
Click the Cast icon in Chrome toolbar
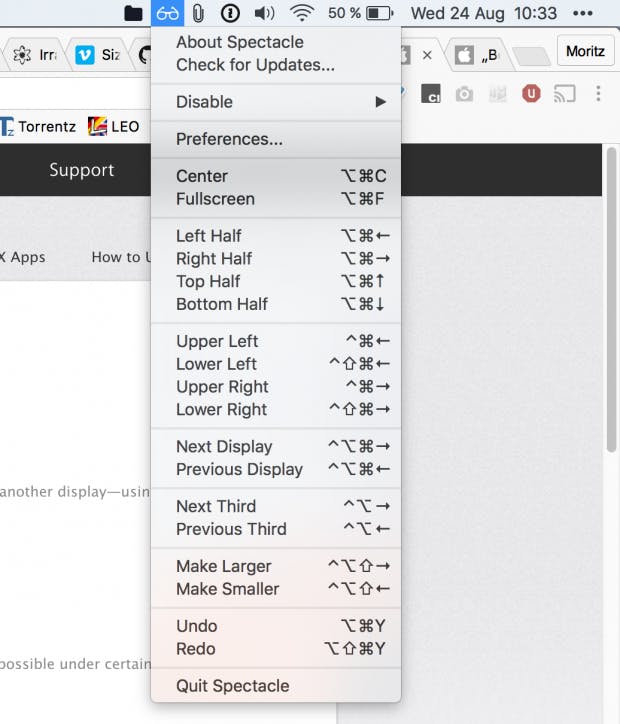click(565, 94)
